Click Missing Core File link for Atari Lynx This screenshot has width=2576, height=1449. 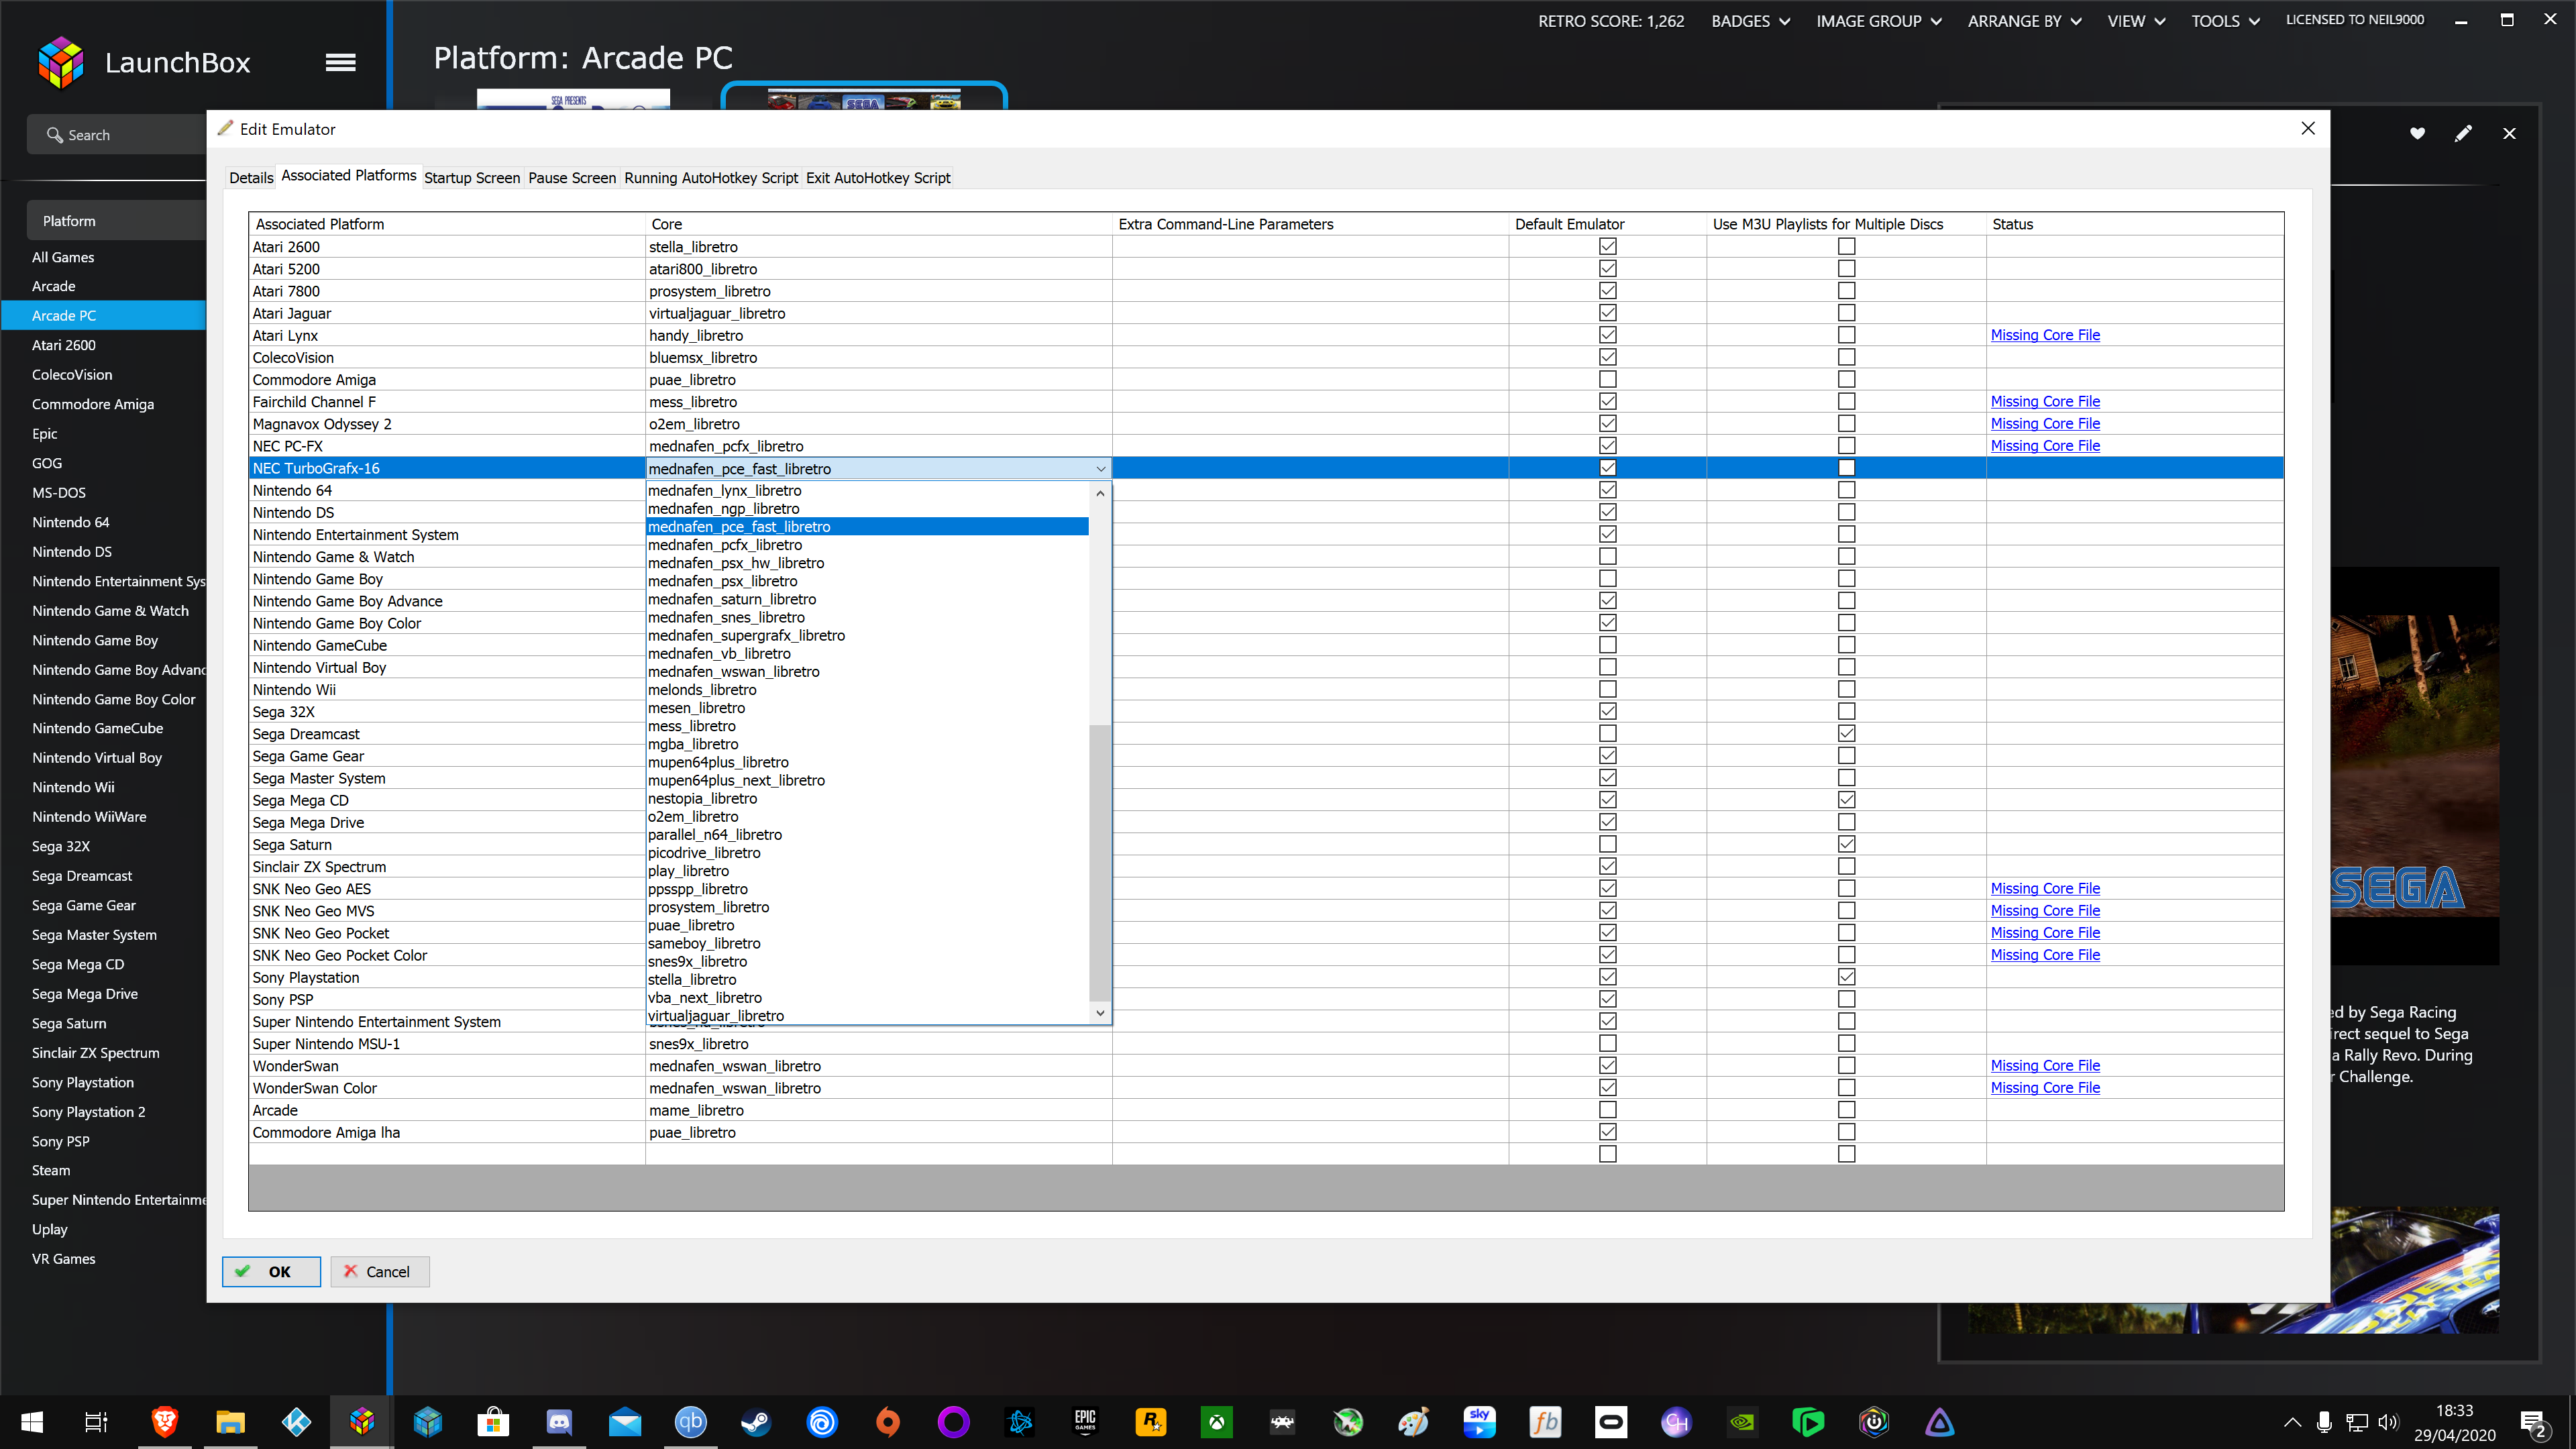point(2045,335)
